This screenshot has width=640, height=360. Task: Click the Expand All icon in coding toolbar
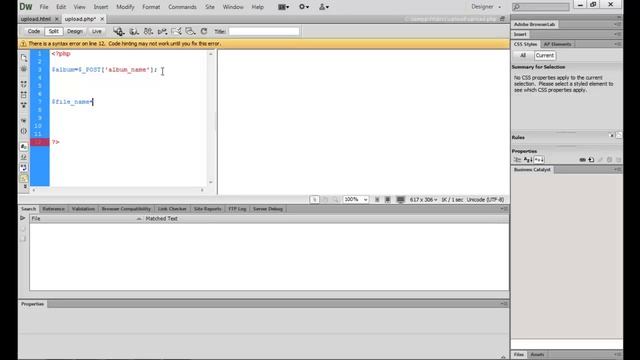[x=24, y=105]
